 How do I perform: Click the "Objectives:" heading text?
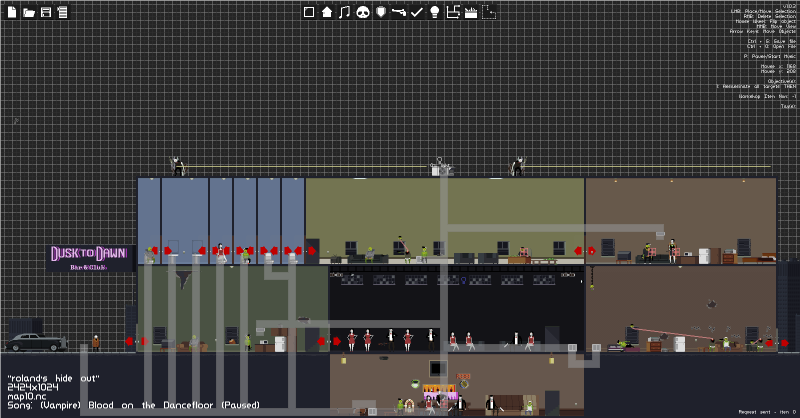tap(782, 81)
